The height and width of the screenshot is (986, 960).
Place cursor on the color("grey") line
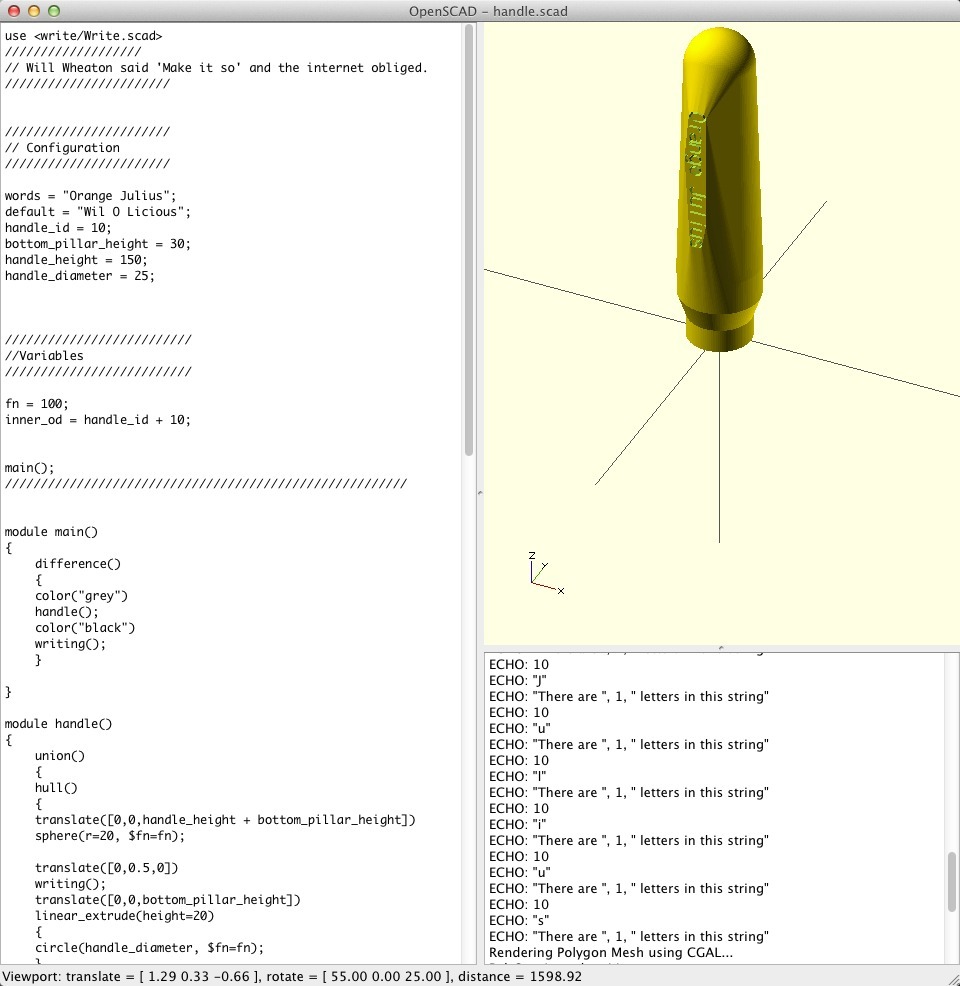click(x=81, y=596)
